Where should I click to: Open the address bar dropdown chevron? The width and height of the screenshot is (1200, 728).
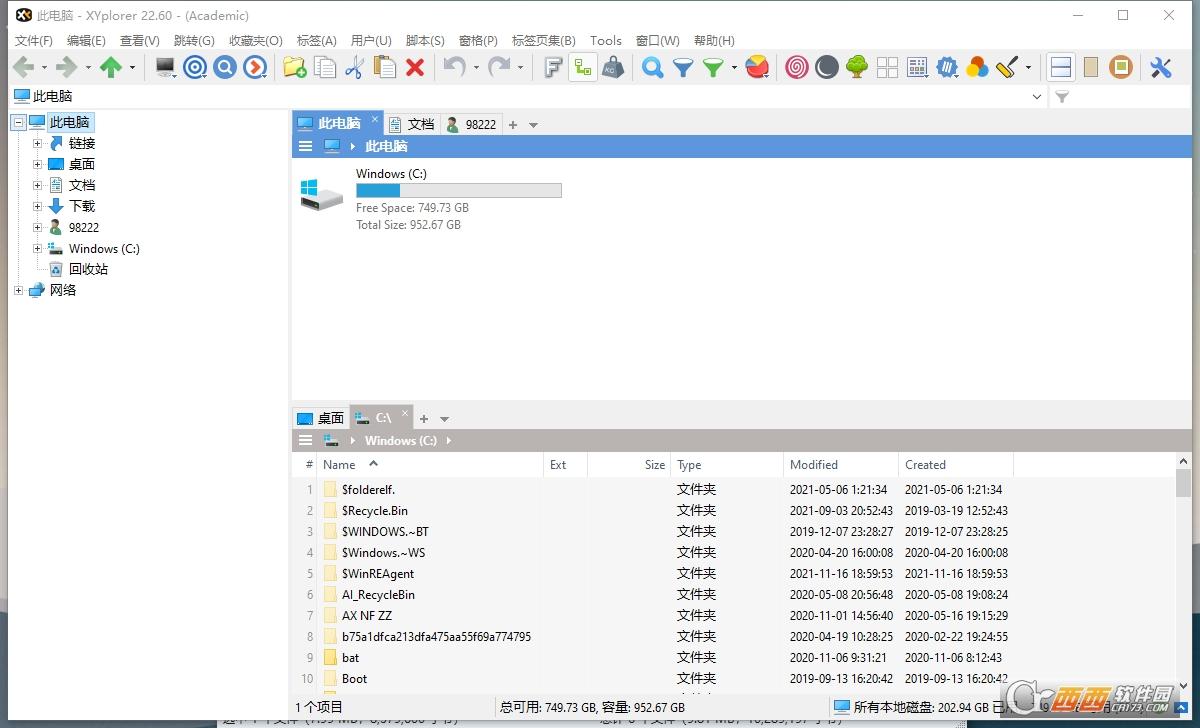point(1036,97)
